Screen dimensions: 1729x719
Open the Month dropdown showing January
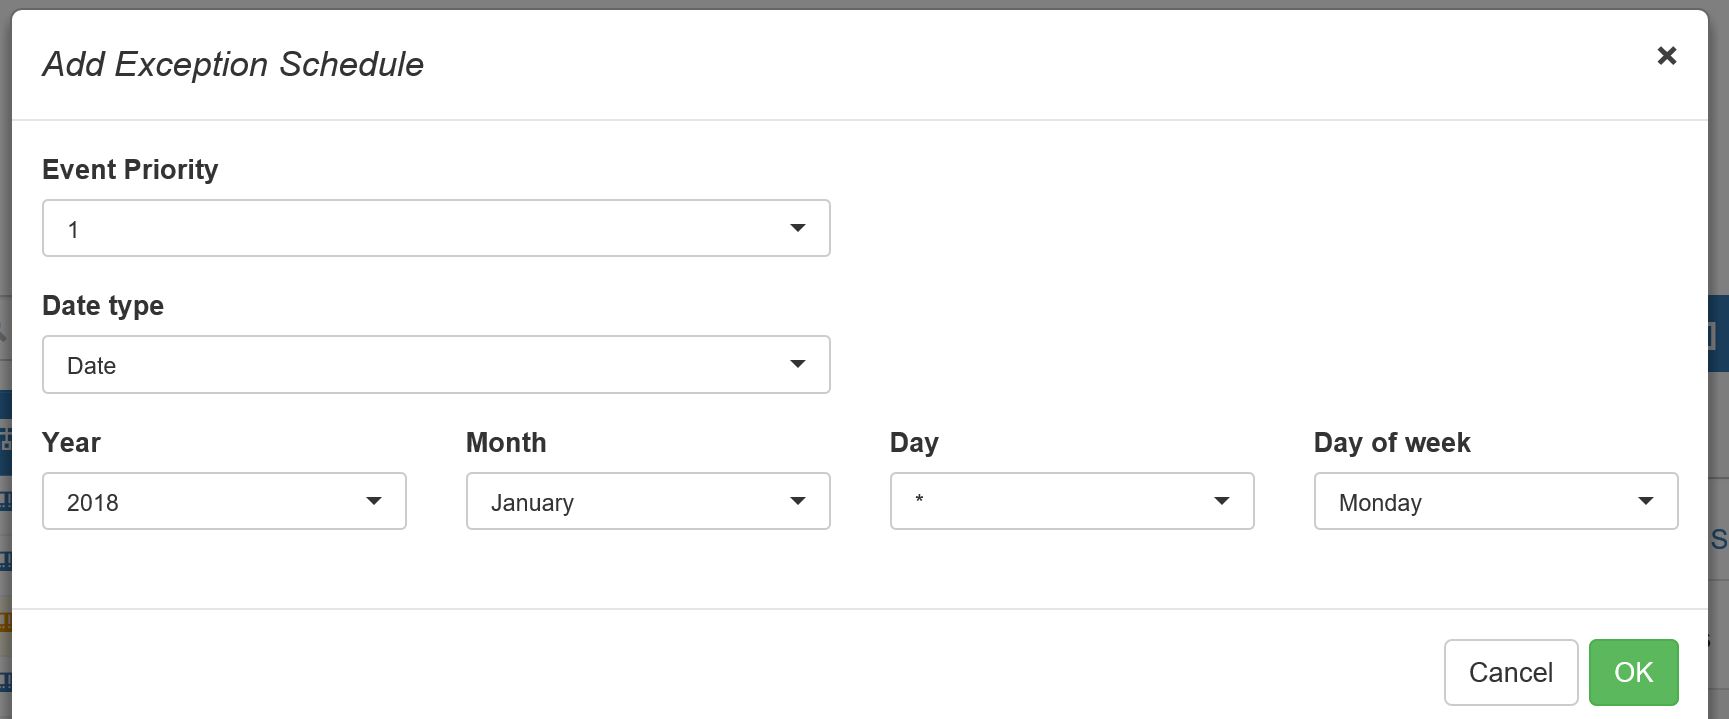[648, 501]
